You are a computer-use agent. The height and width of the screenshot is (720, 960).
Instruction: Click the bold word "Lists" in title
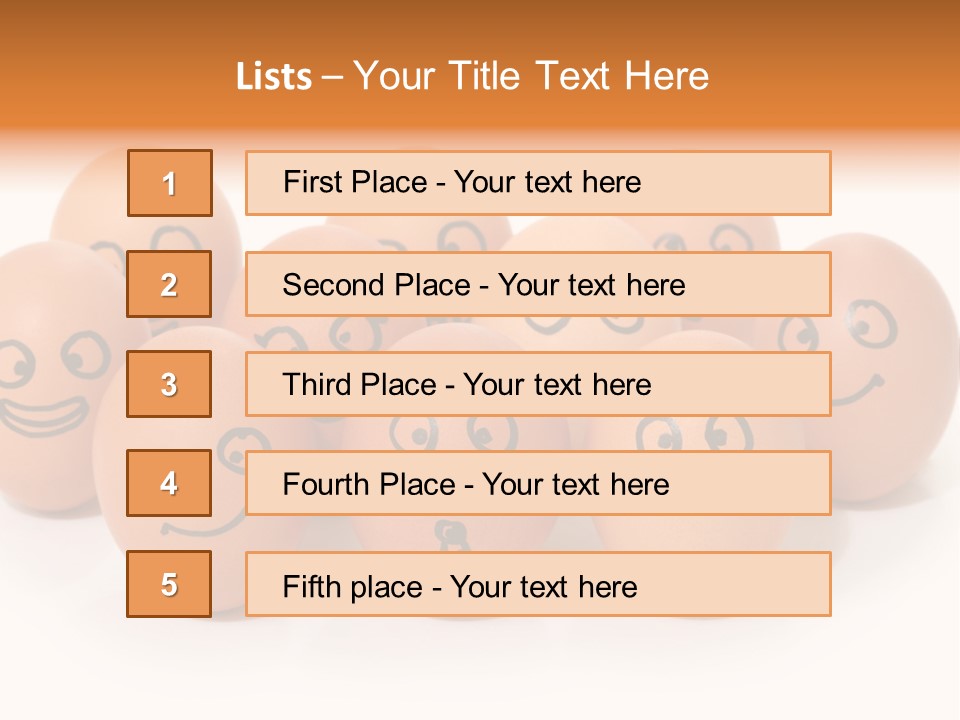click(x=274, y=77)
